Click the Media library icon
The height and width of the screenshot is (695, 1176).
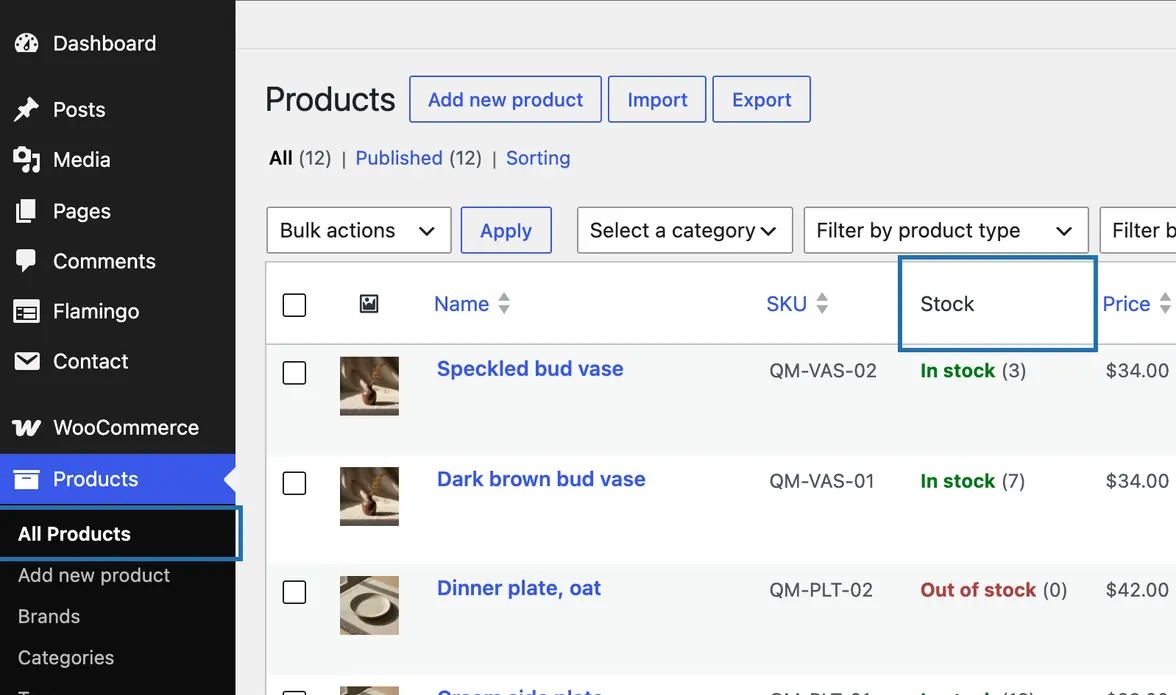pyautogui.click(x=26, y=160)
